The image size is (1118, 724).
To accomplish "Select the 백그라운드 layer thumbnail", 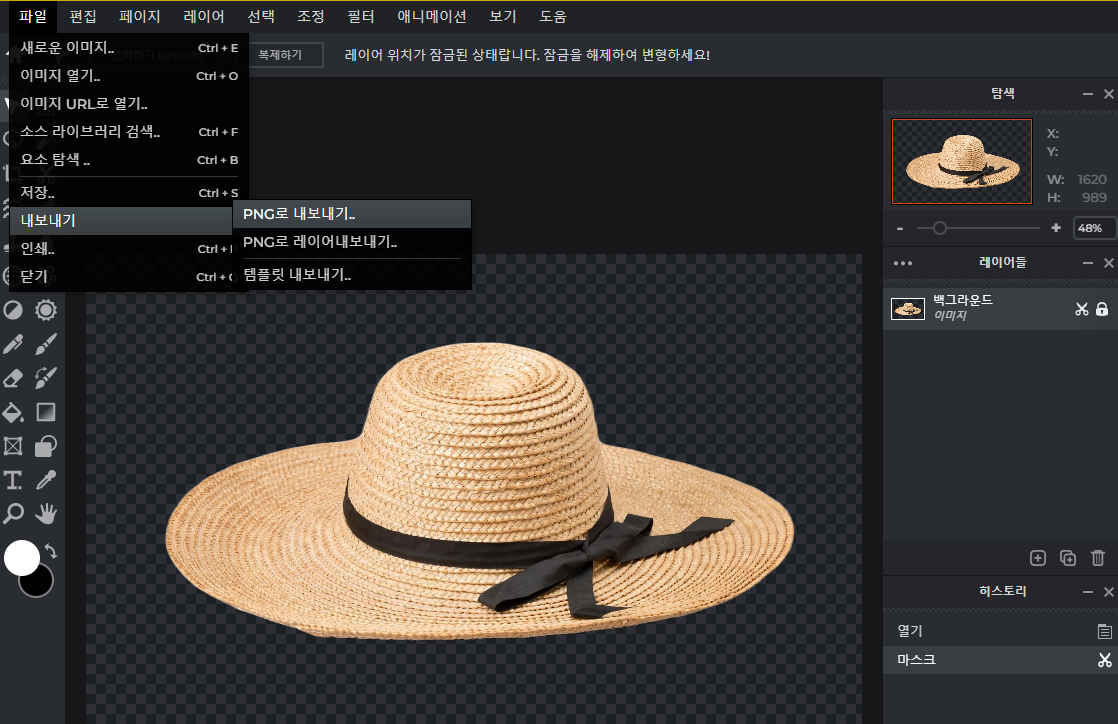I will click(x=908, y=309).
